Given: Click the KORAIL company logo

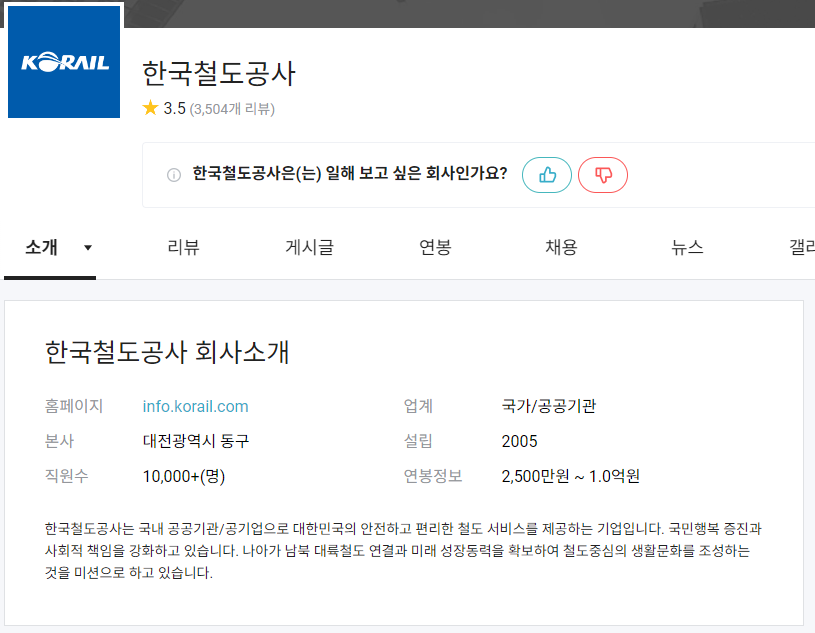Looking at the screenshot, I should 64,62.
